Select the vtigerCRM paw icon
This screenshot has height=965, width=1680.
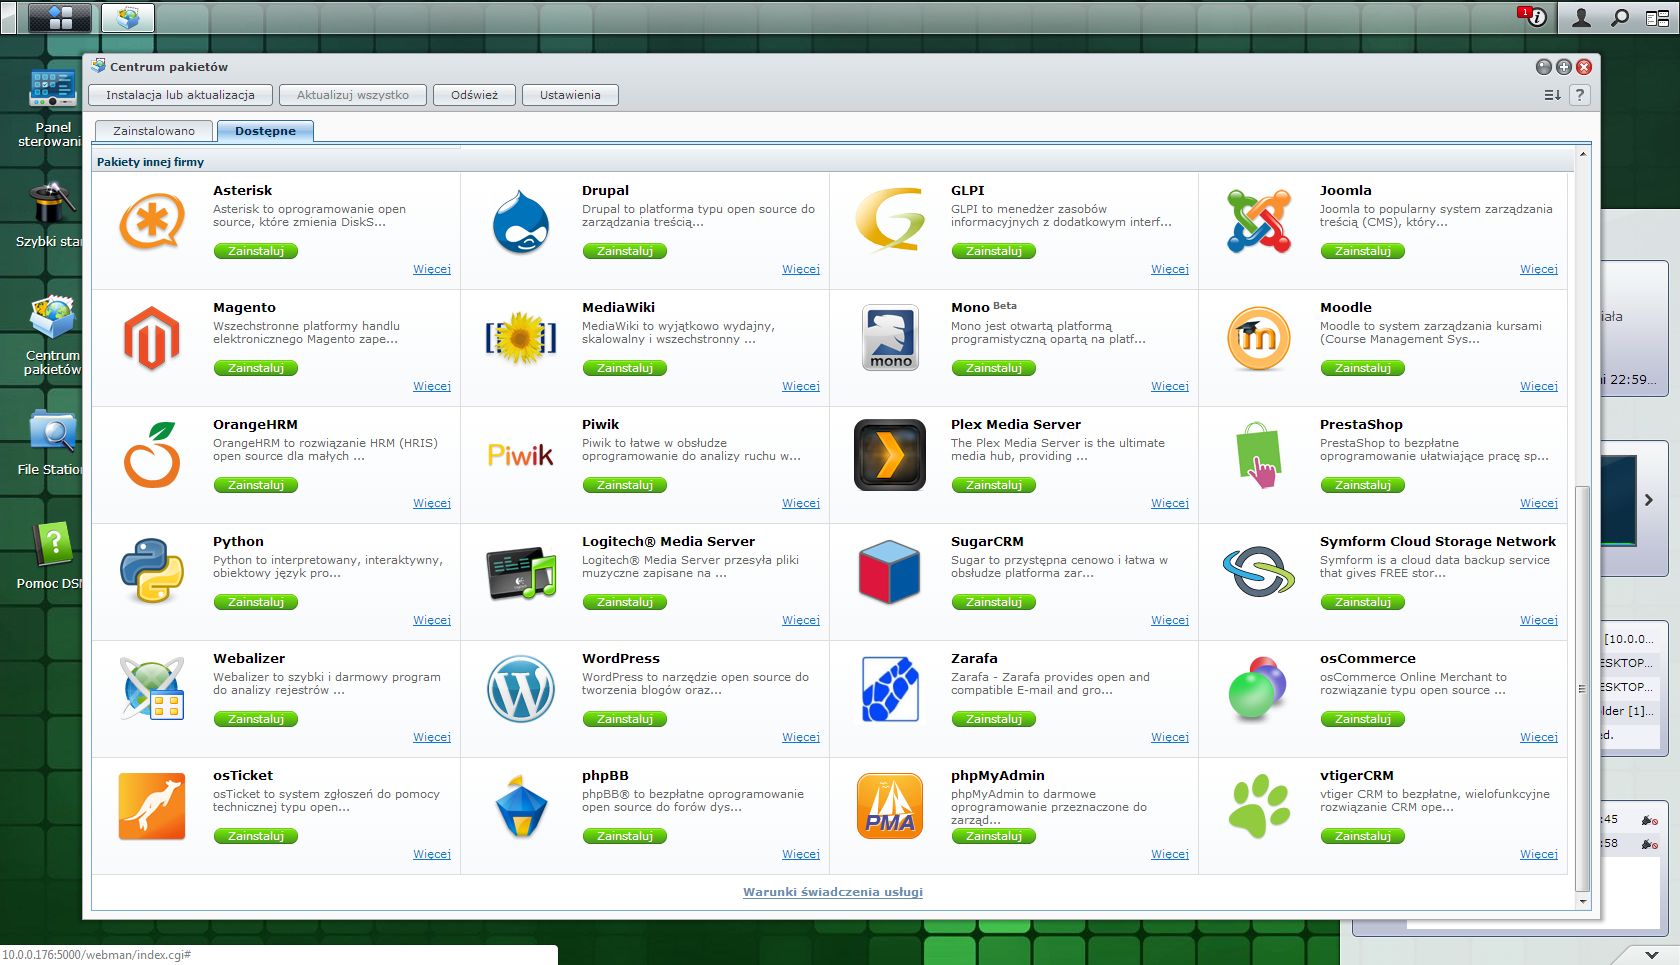click(x=1259, y=806)
